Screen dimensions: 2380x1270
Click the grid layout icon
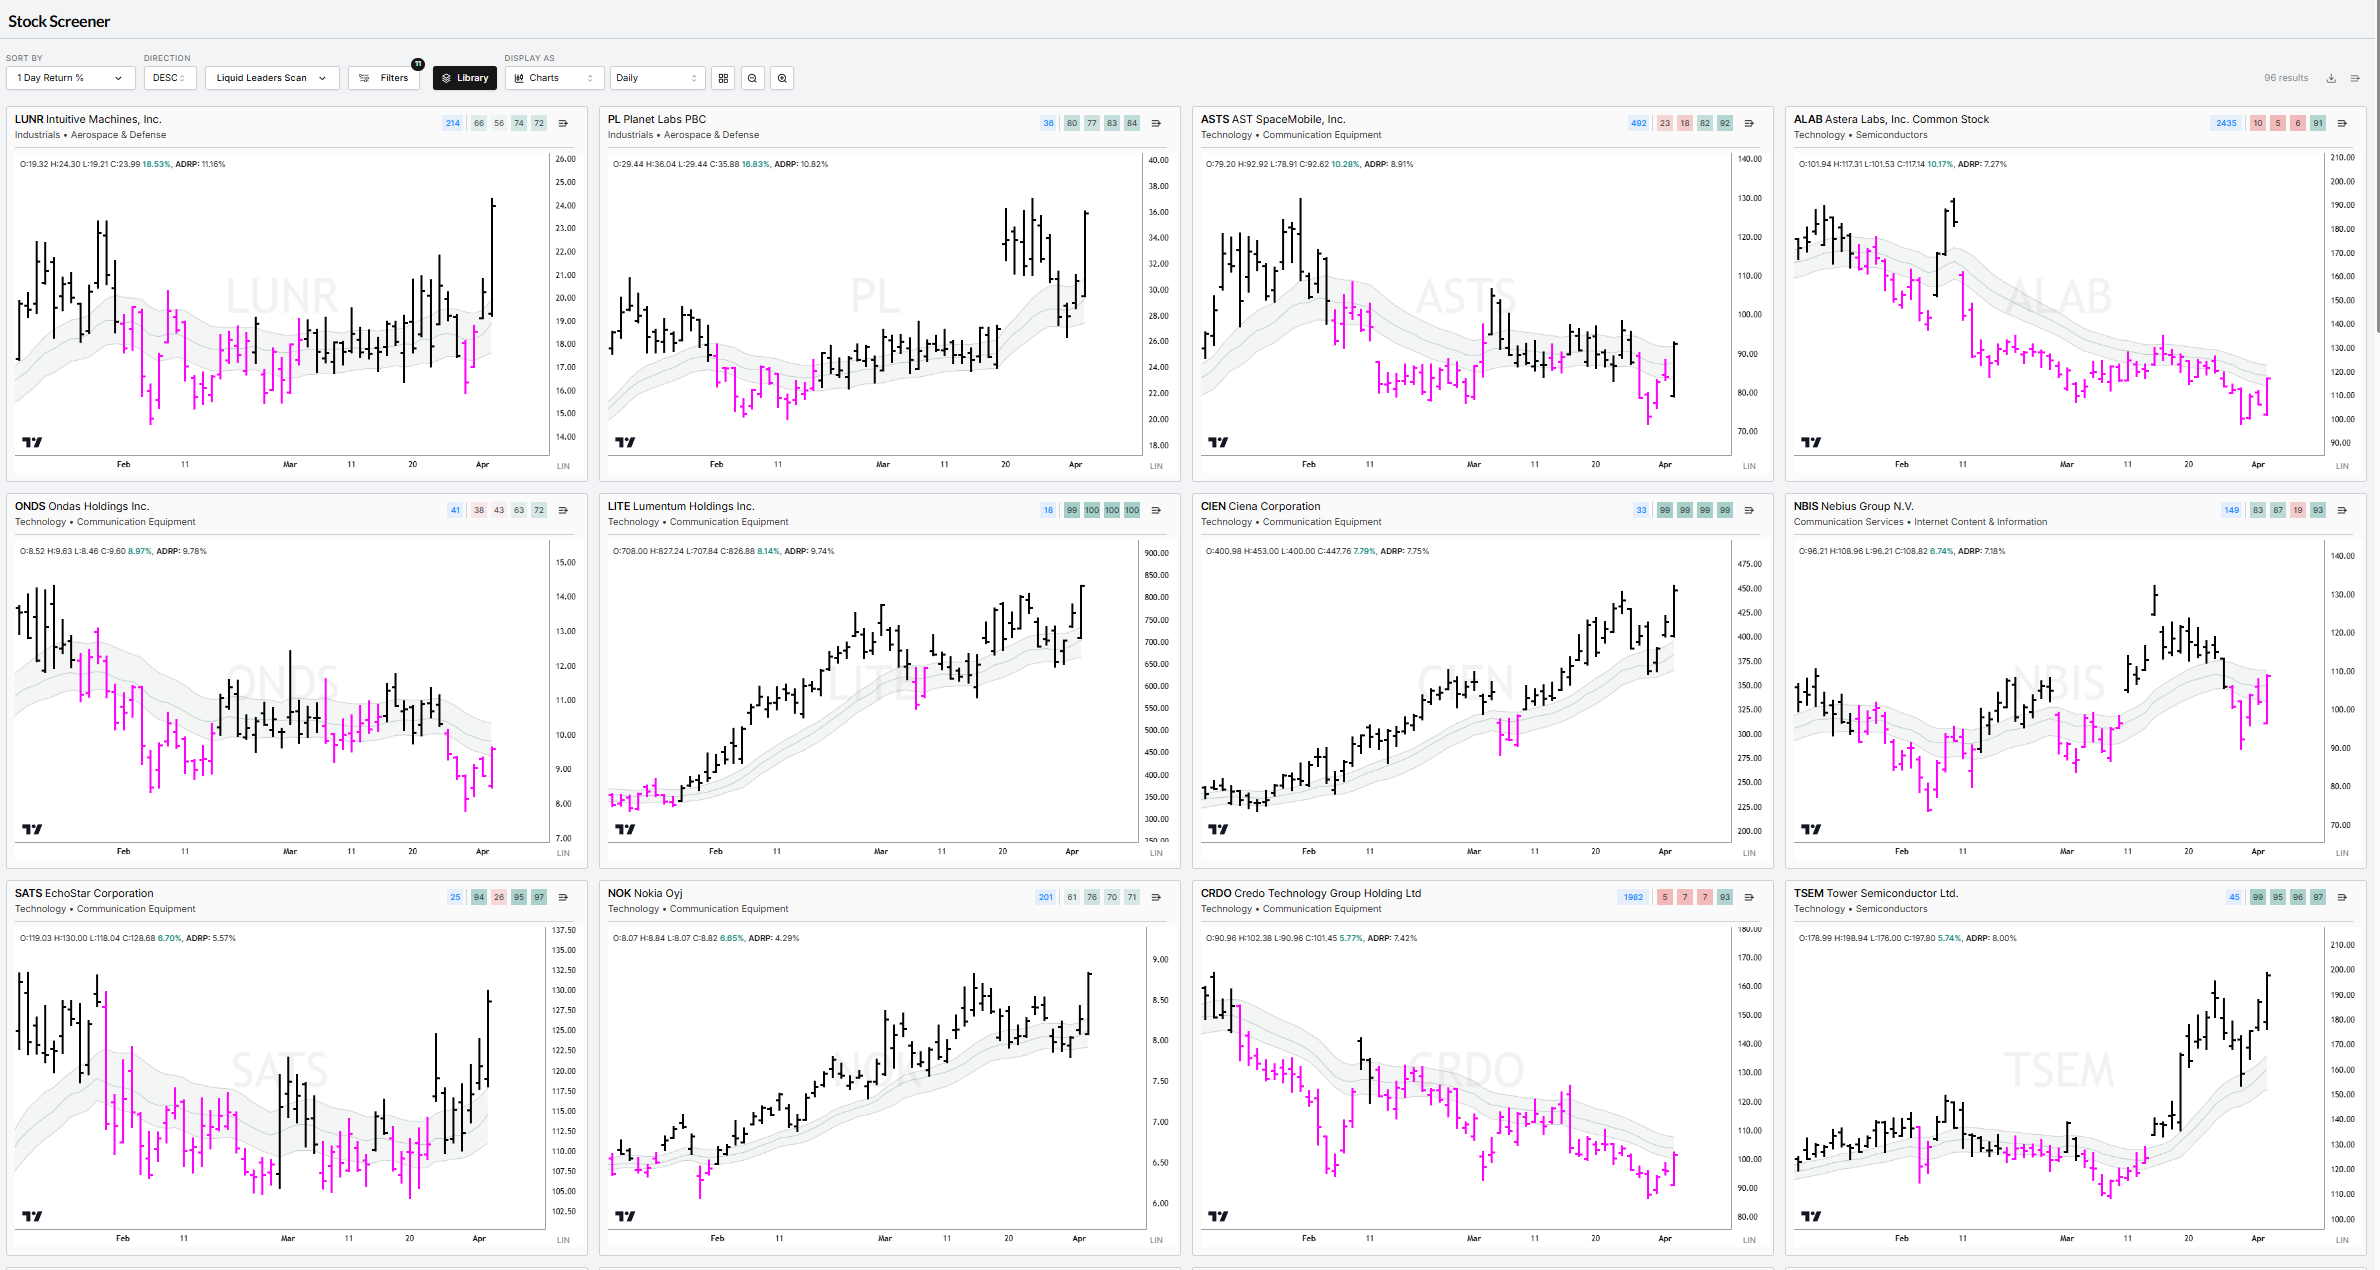click(x=723, y=78)
